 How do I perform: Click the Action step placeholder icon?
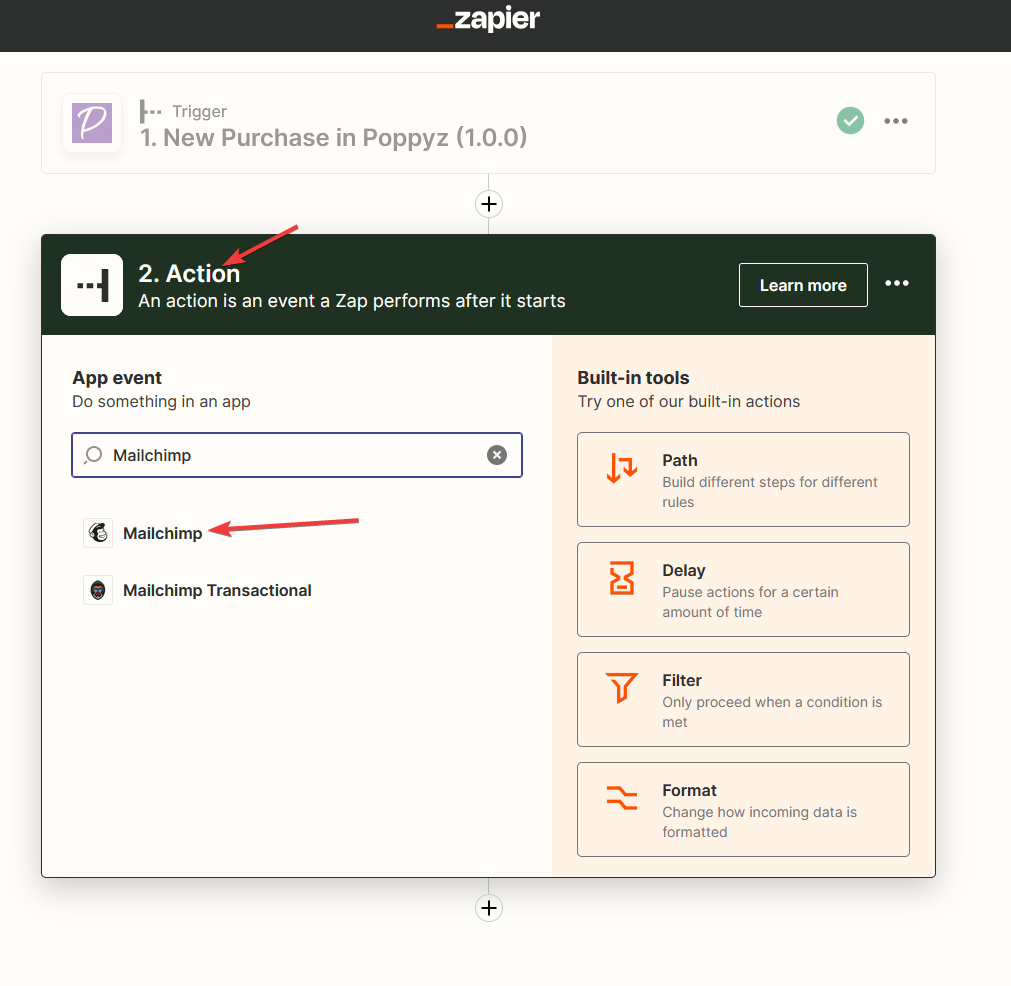pos(92,285)
